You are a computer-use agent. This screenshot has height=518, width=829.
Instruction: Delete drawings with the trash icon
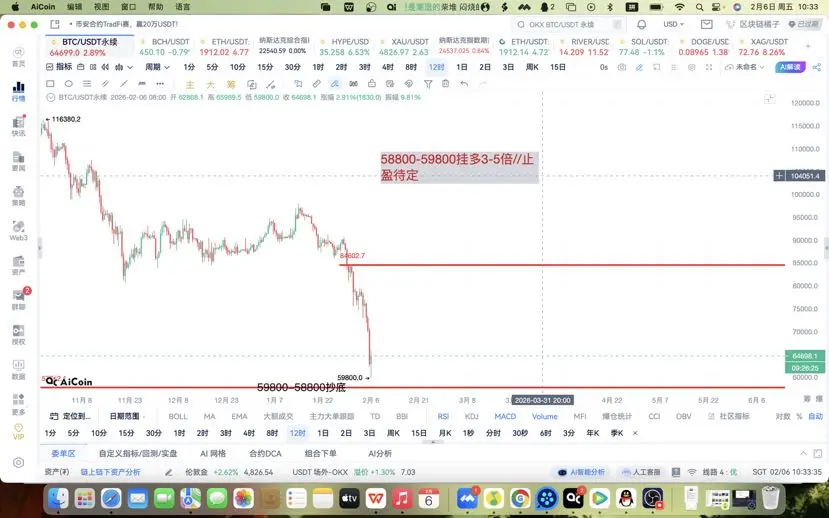coord(446,84)
